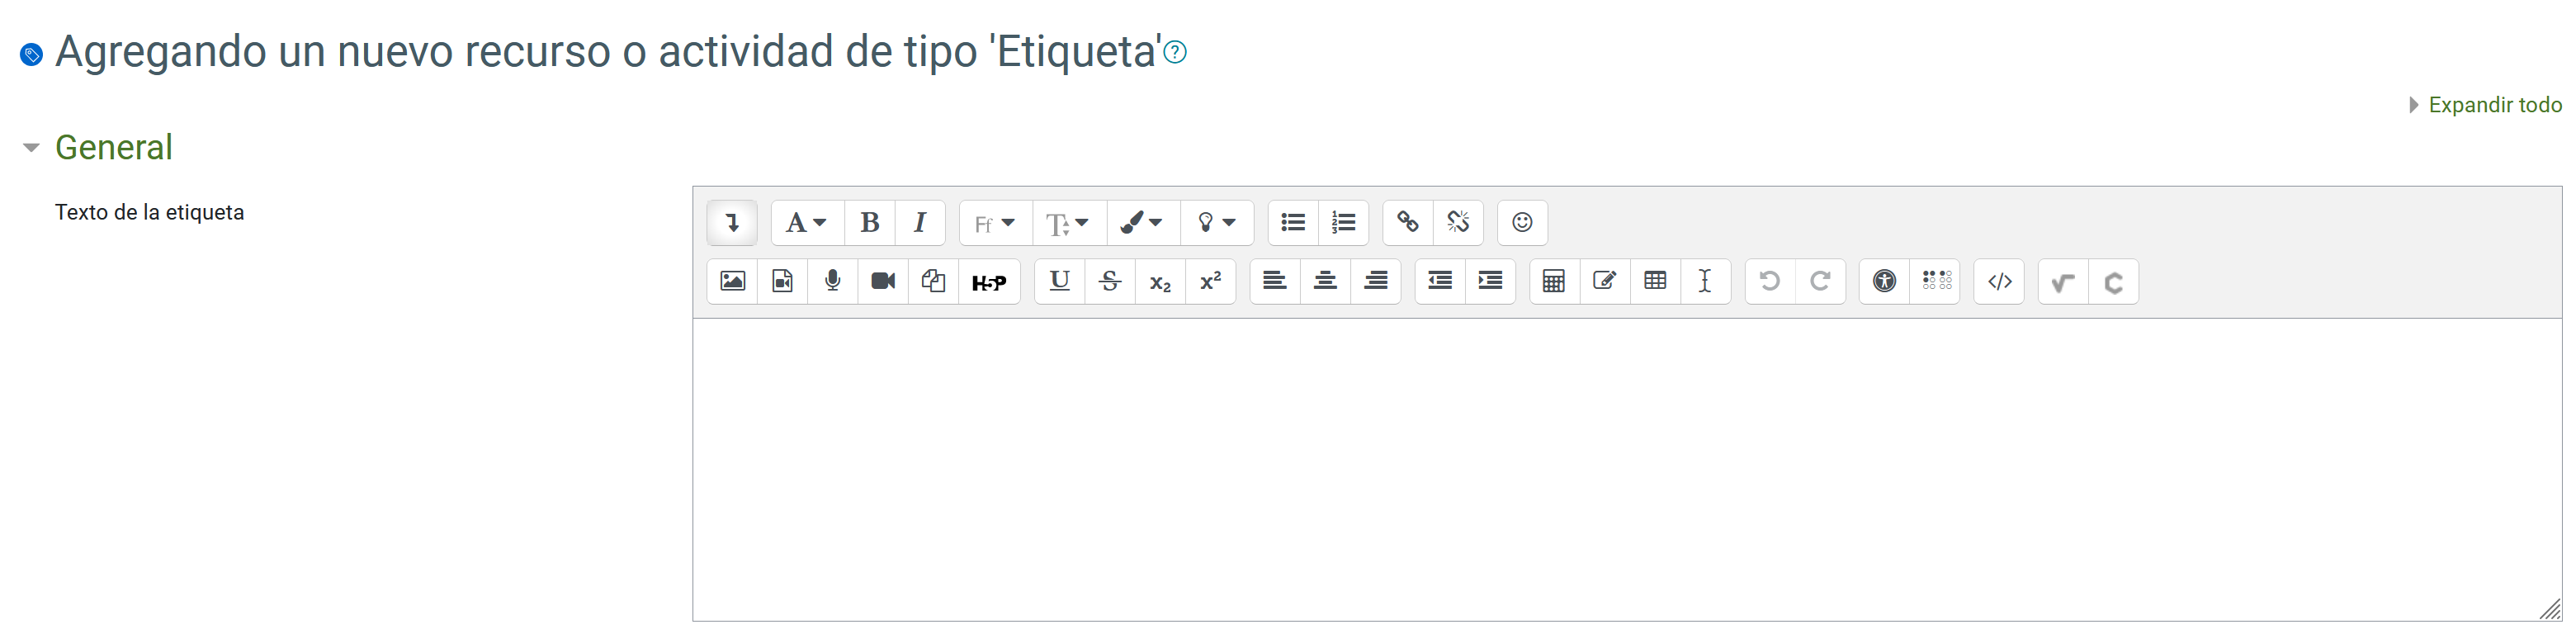Click the redo arrow
Image resolution: width=2576 pixels, height=634 pixels.
pyautogui.click(x=1820, y=281)
